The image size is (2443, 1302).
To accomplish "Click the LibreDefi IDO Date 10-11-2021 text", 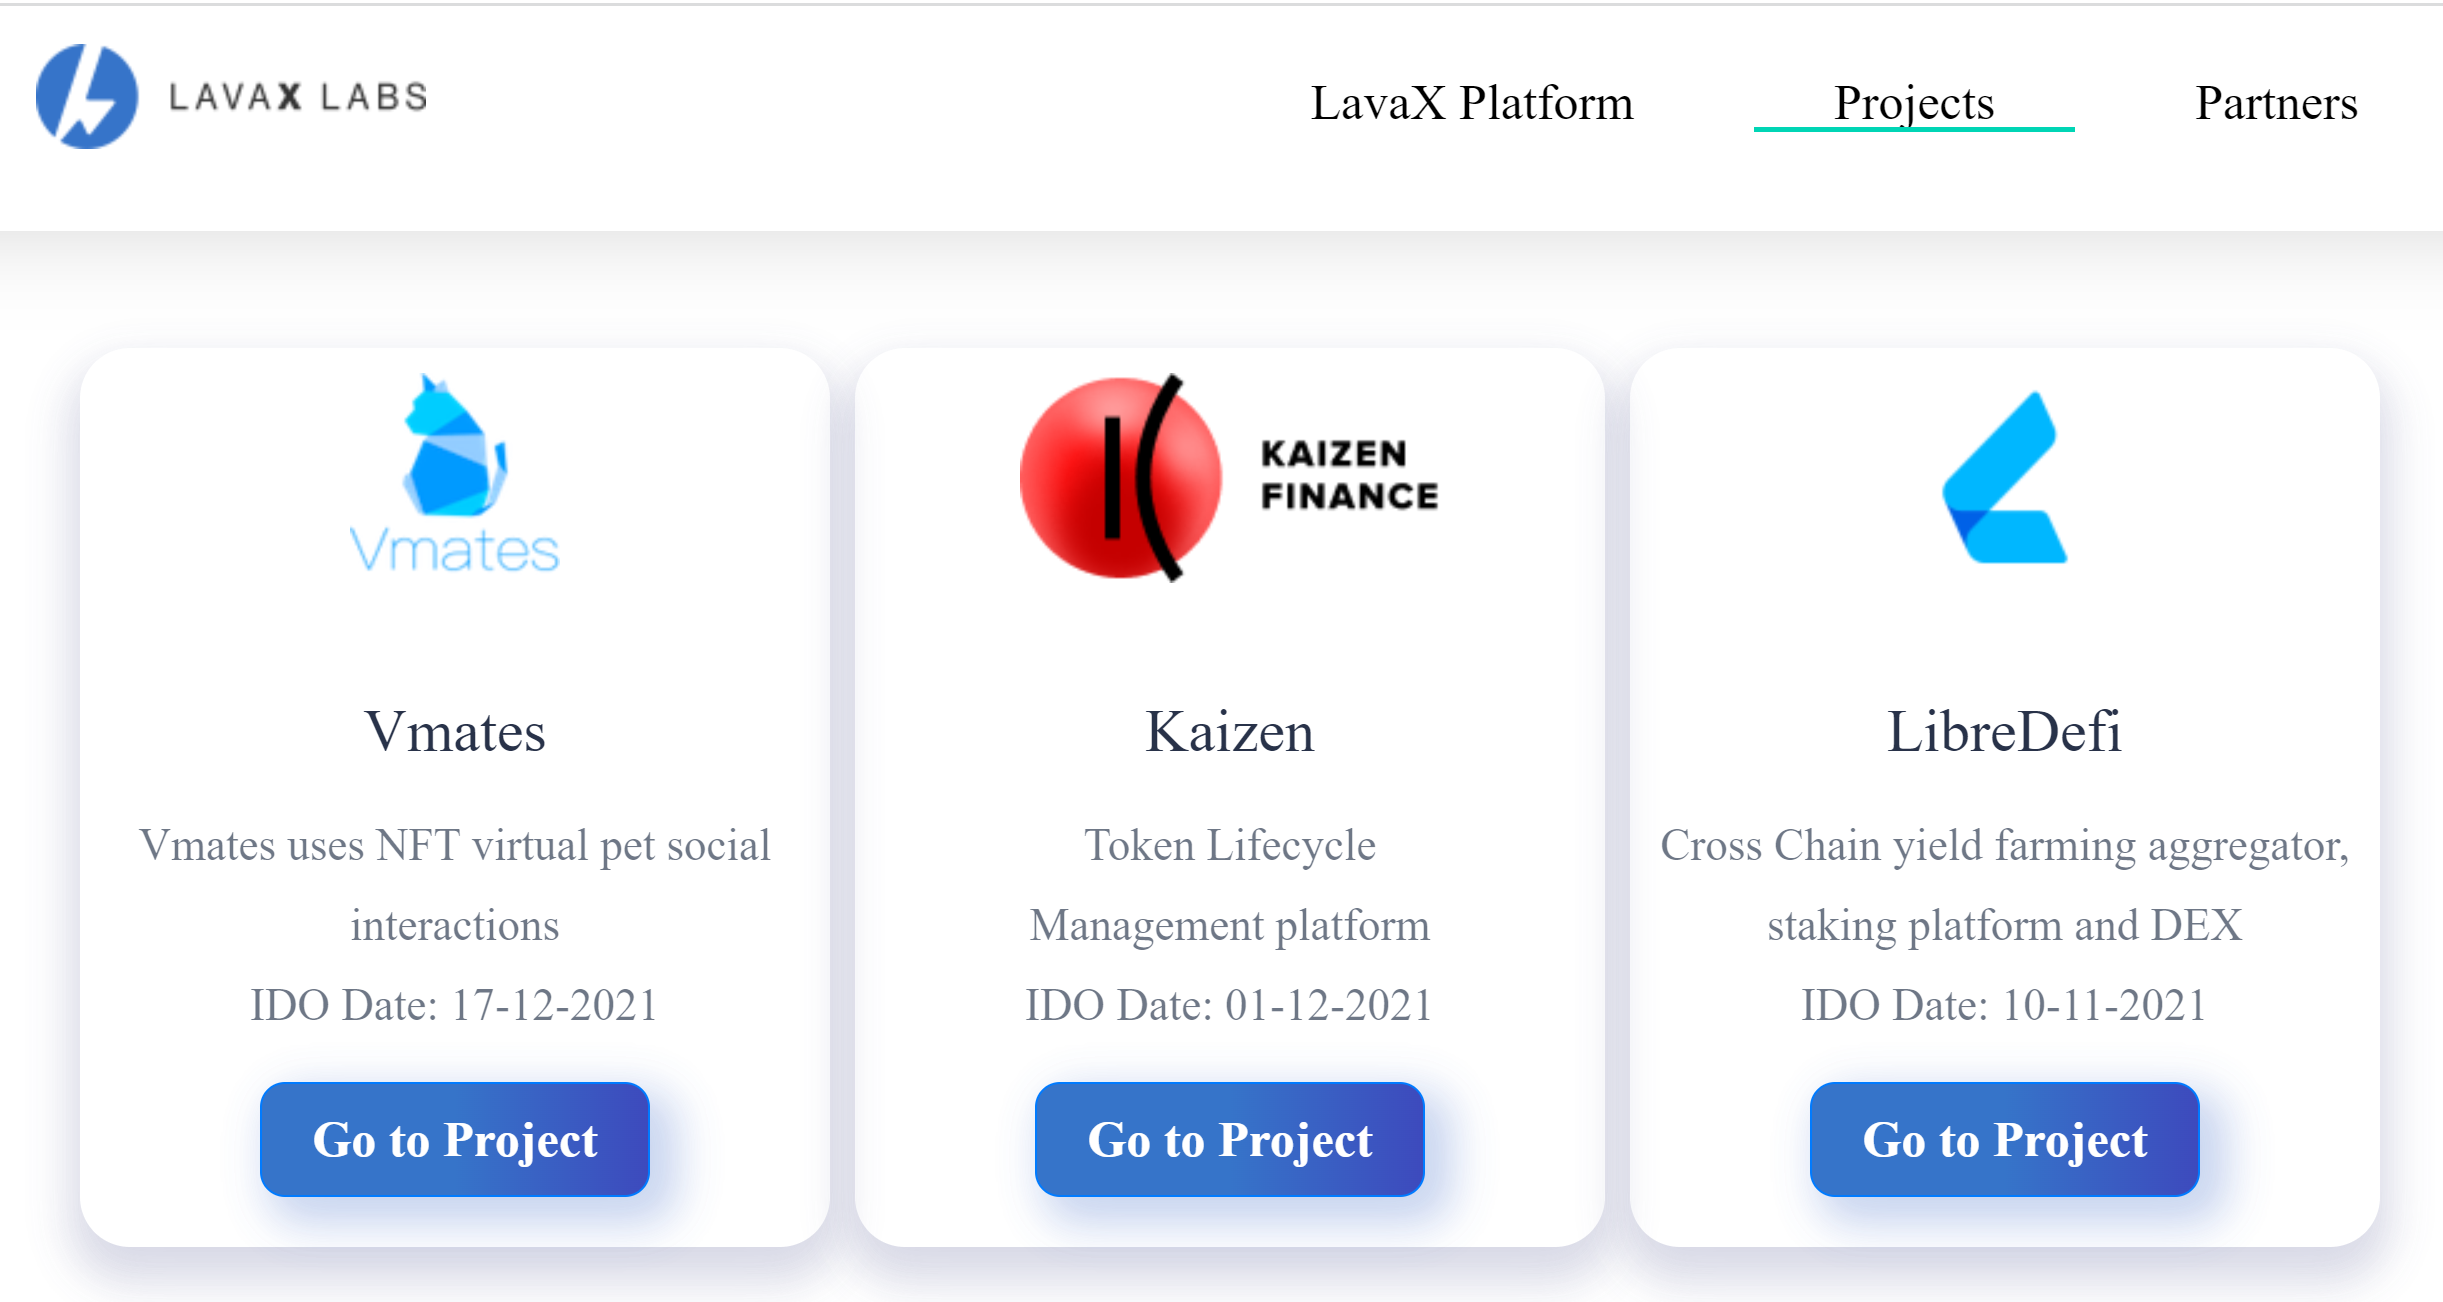I will point(2005,1005).
